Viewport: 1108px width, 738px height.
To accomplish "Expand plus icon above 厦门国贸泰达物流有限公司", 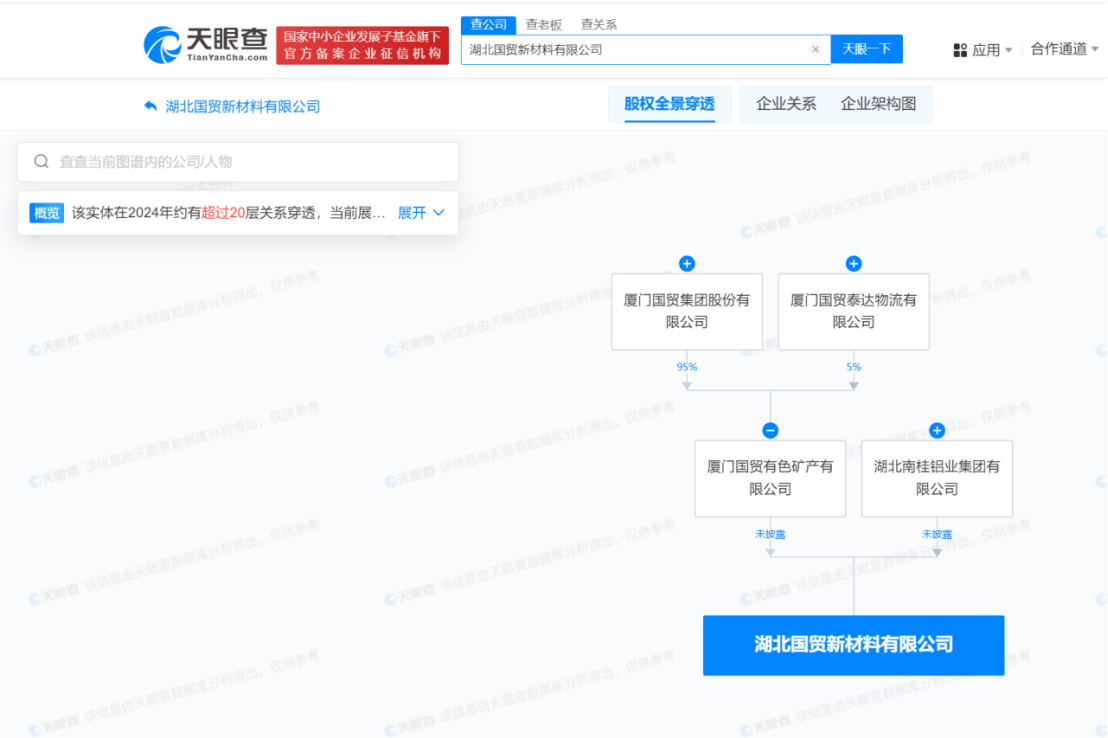I will [x=853, y=264].
